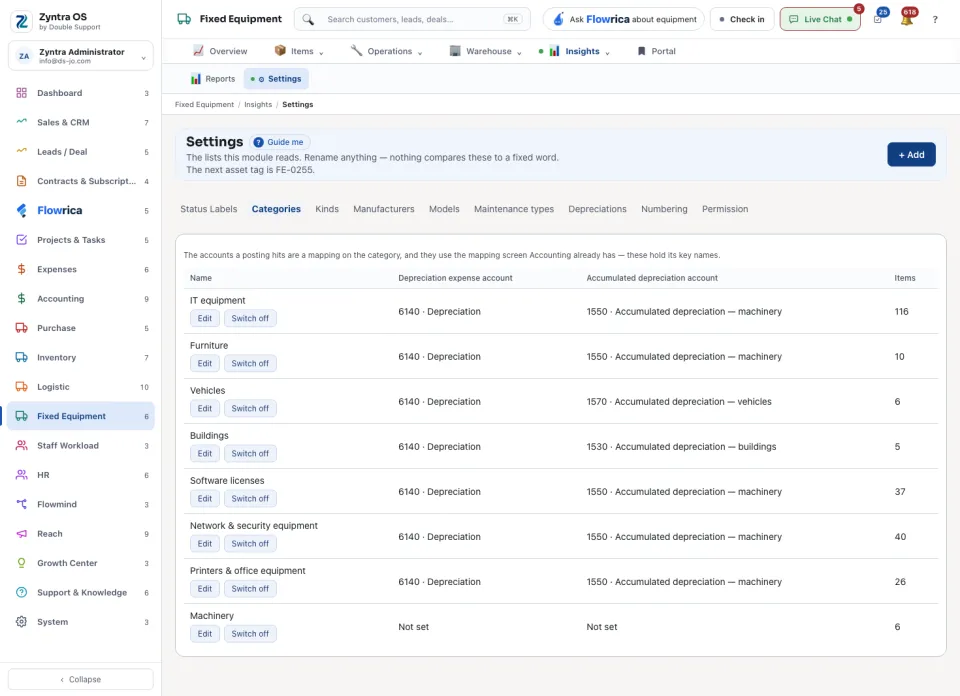Viewport: 960px width, 696px height.
Task: Switch off the IT equipment category
Action: pyautogui.click(x=250, y=318)
